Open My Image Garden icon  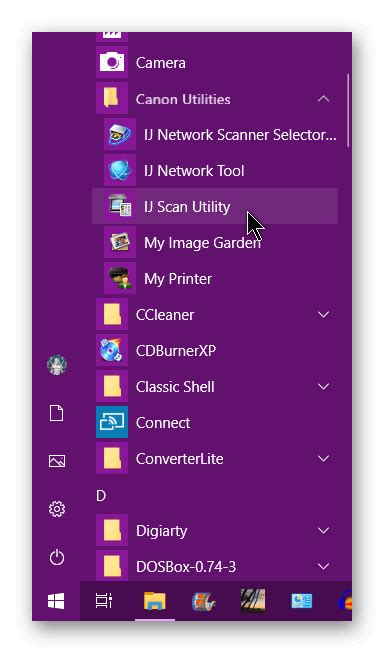pyautogui.click(x=120, y=243)
